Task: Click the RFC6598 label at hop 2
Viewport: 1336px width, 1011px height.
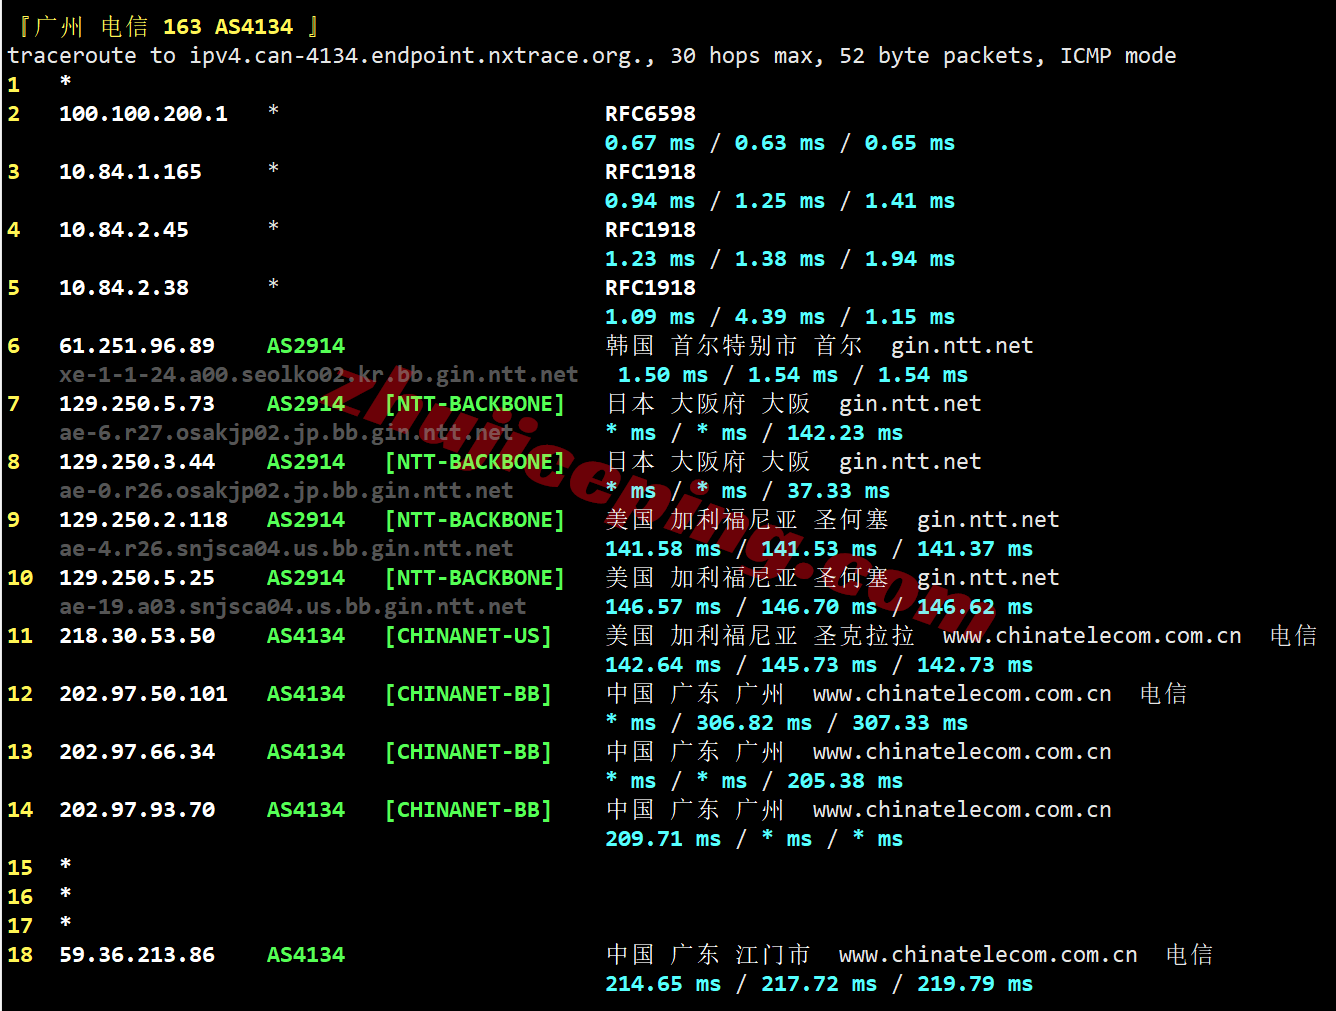Action: [x=650, y=114]
